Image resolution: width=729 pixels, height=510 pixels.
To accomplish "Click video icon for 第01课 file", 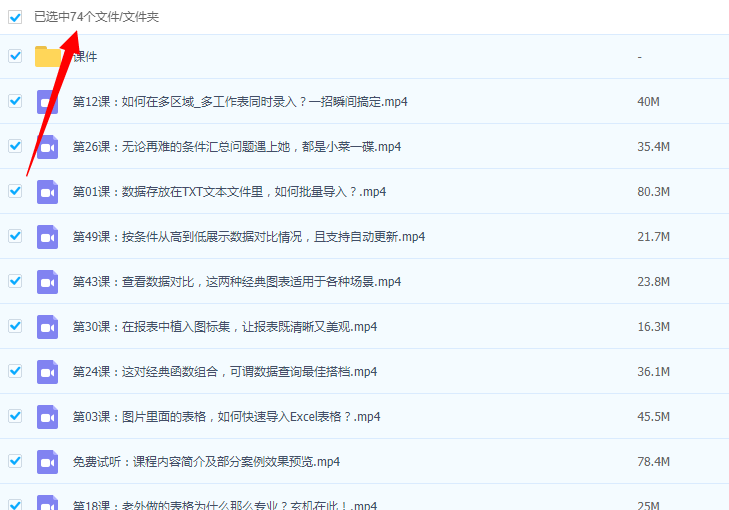I will click(x=48, y=191).
